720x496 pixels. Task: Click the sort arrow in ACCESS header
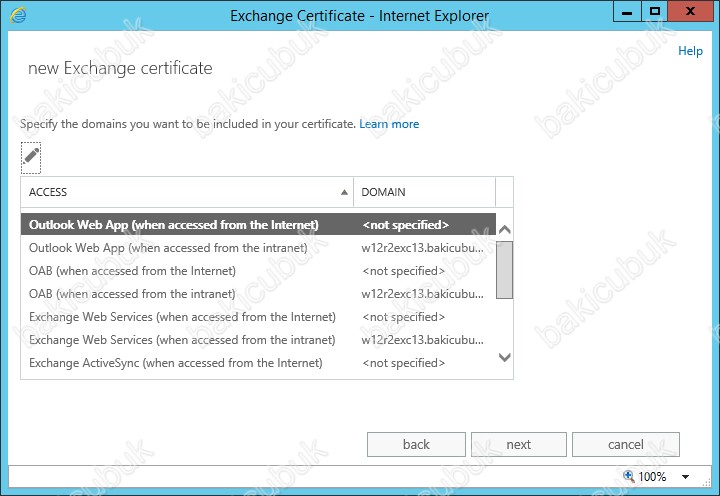344,192
